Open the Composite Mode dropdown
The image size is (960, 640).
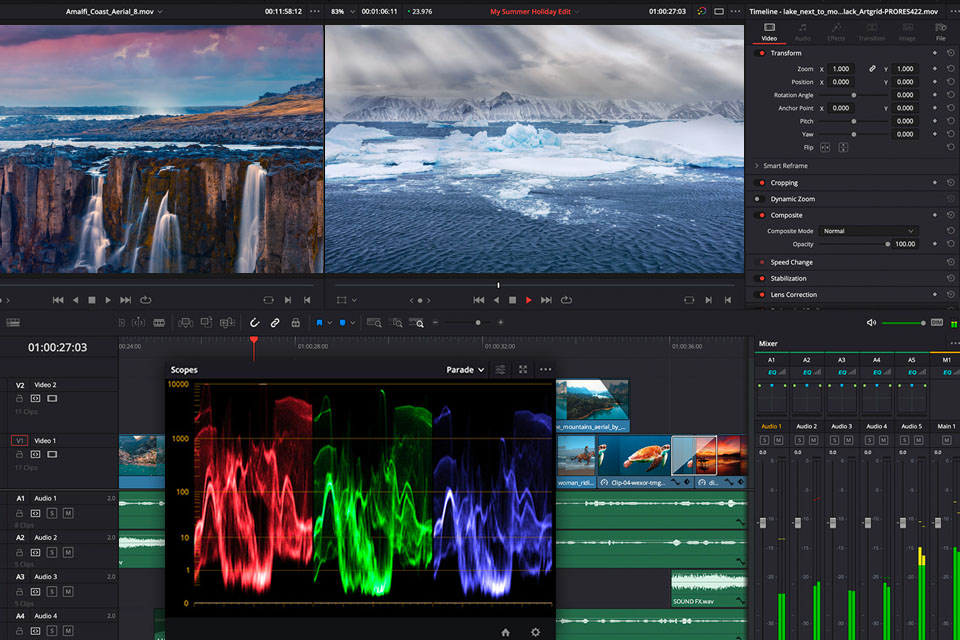point(868,231)
